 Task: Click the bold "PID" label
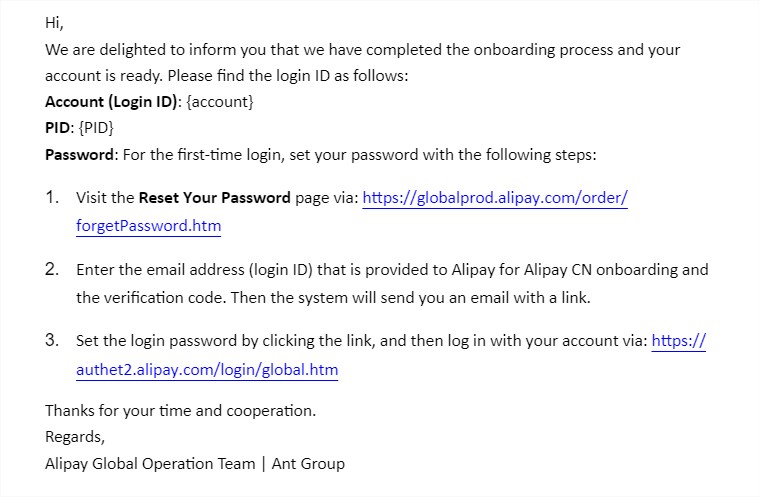pos(58,128)
